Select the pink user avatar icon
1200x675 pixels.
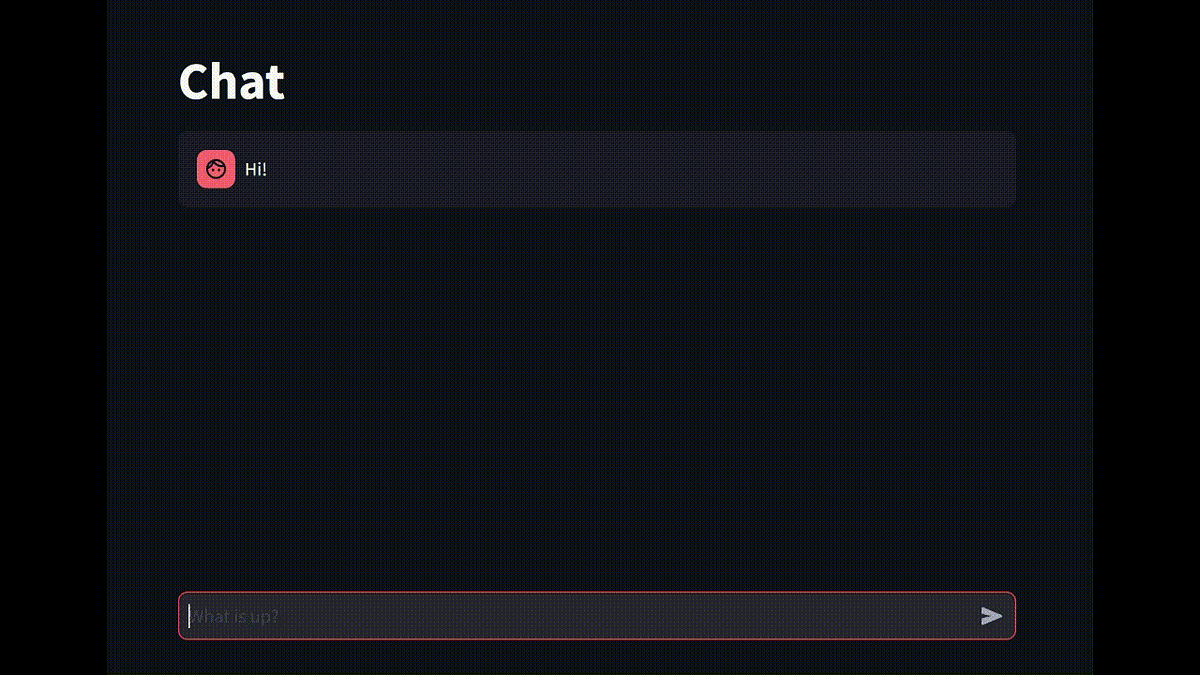[x=216, y=169]
